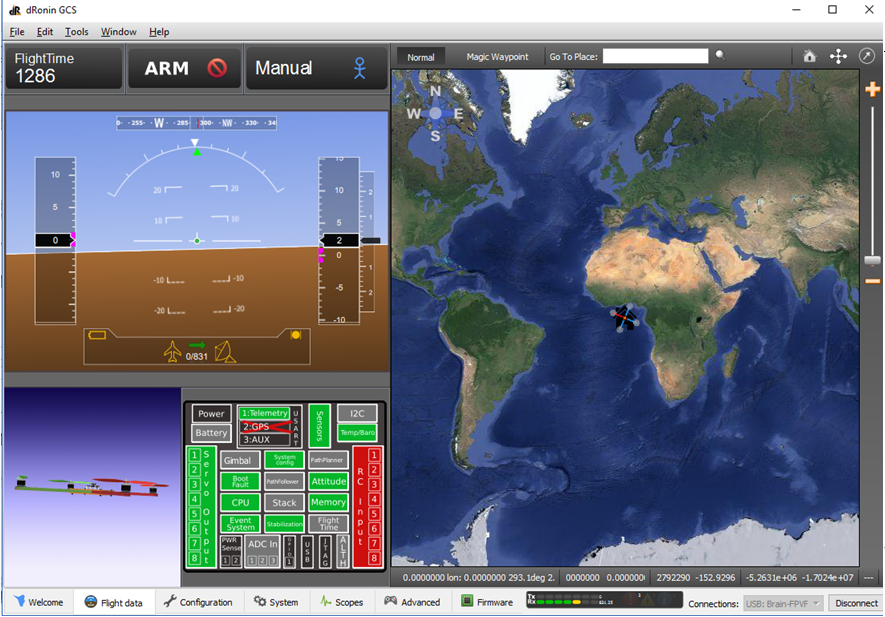This screenshot has height=617, width=885.
Task: Switch map to Normal mode
Action: pos(421,57)
